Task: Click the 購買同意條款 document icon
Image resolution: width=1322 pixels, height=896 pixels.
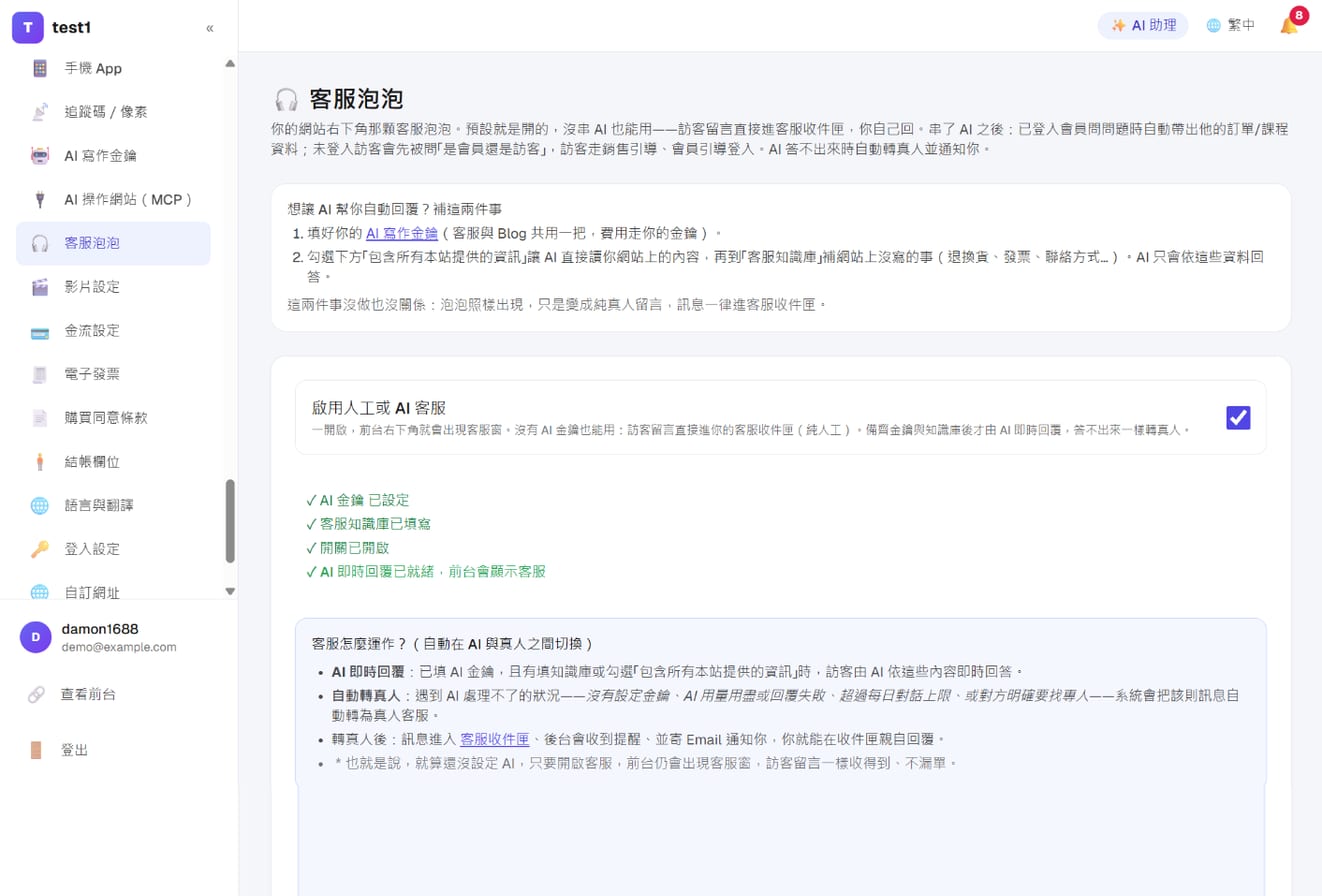Action: point(40,418)
